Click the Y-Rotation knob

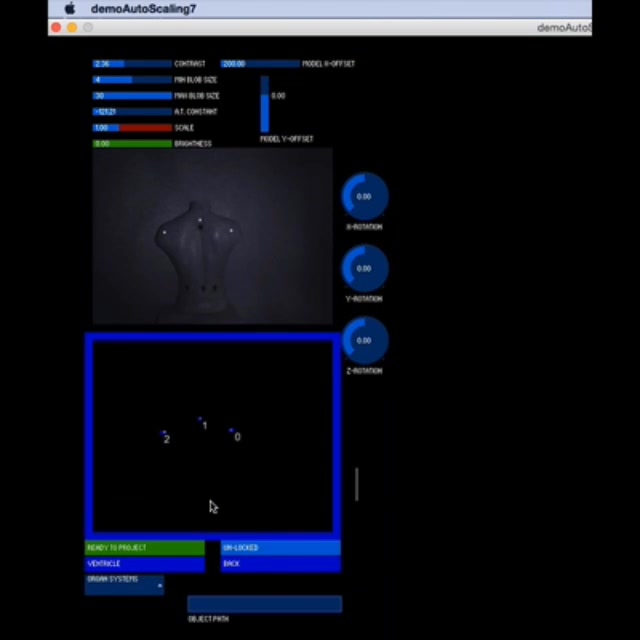364,269
